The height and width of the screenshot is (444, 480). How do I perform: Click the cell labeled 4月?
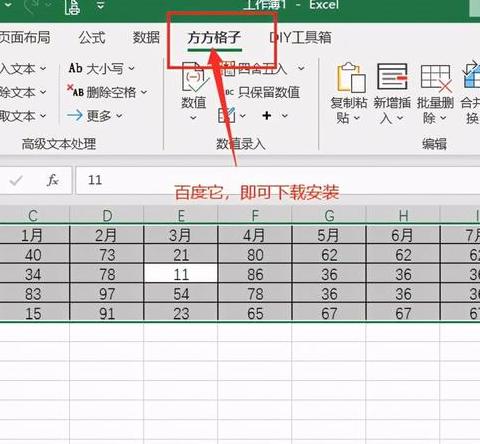255,235
